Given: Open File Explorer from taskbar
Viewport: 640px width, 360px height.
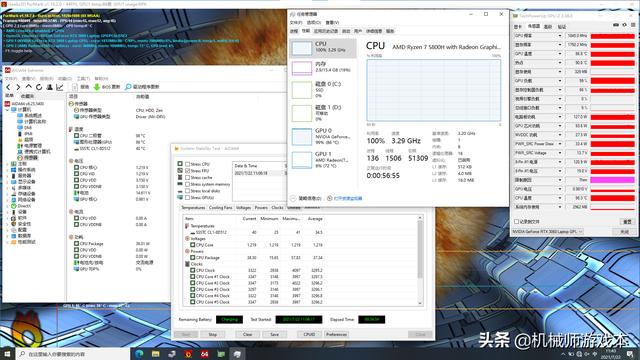Looking at the screenshot, I should tap(156, 354).
